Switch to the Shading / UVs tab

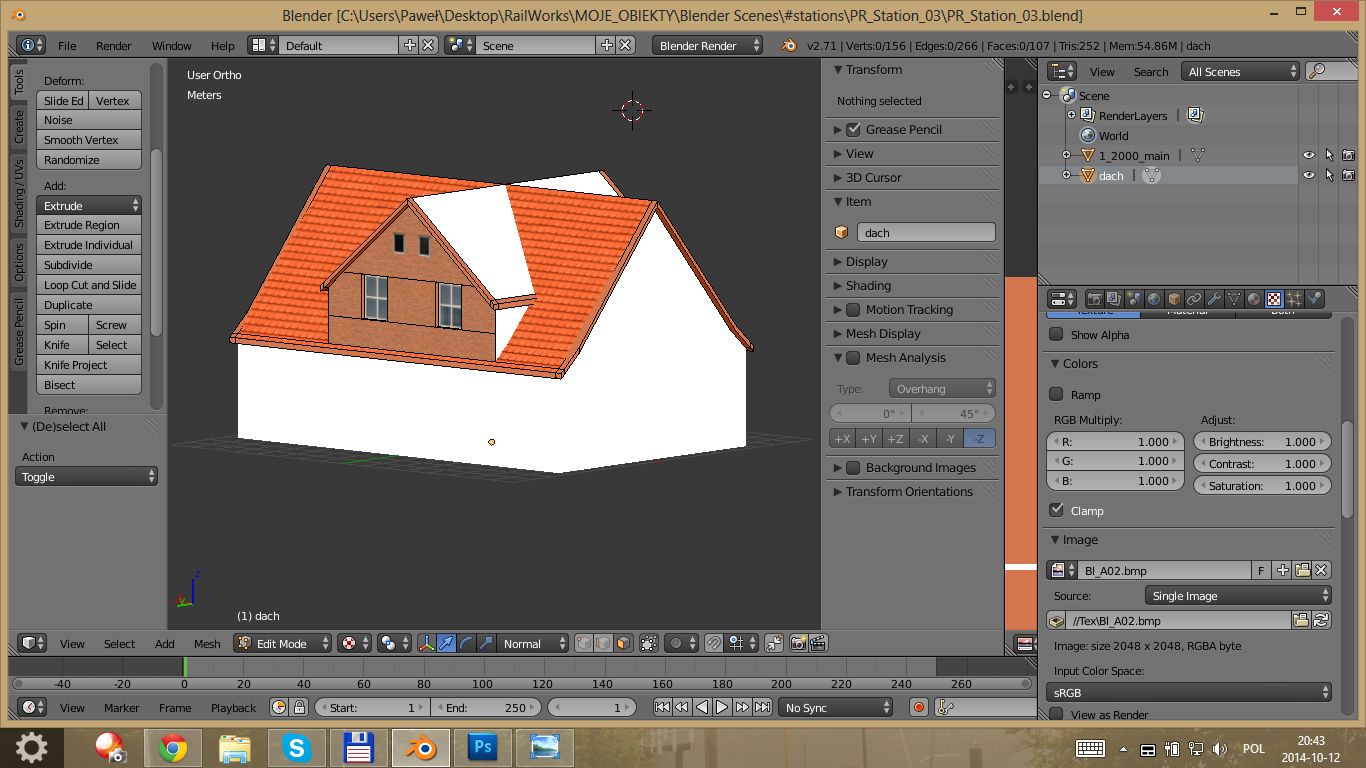pyautogui.click(x=18, y=193)
